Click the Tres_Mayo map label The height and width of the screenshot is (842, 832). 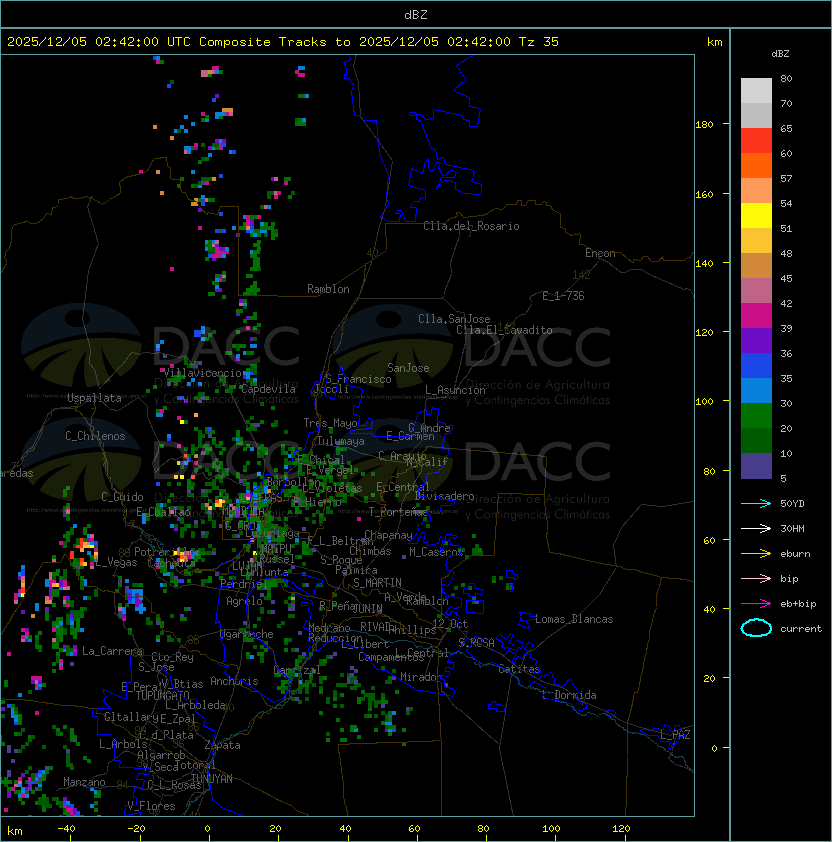click(x=330, y=423)
